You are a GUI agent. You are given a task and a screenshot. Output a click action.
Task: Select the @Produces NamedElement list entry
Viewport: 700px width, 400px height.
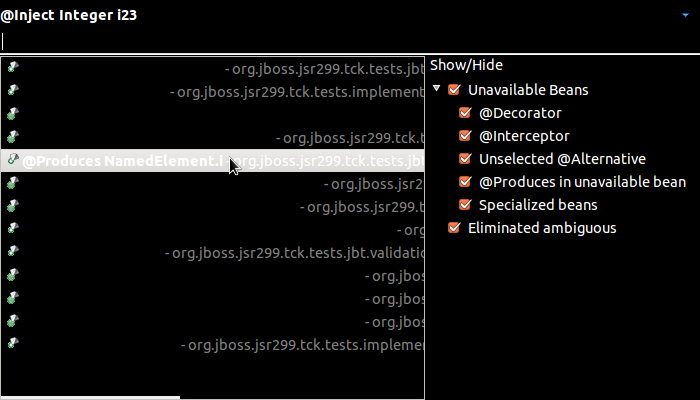120,160
